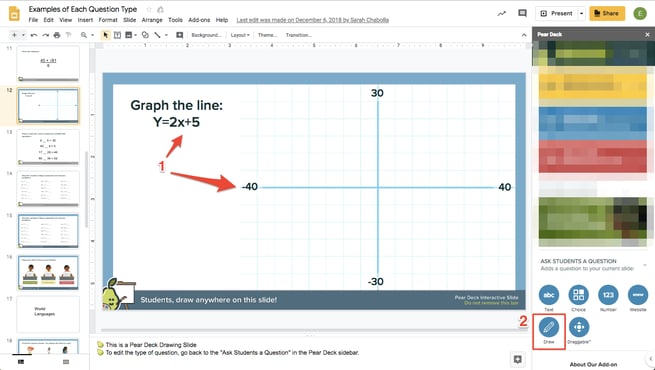Viewport: 655px width, 370px height.
Task: Add a Number question type
Action: (x=608, y=295)
